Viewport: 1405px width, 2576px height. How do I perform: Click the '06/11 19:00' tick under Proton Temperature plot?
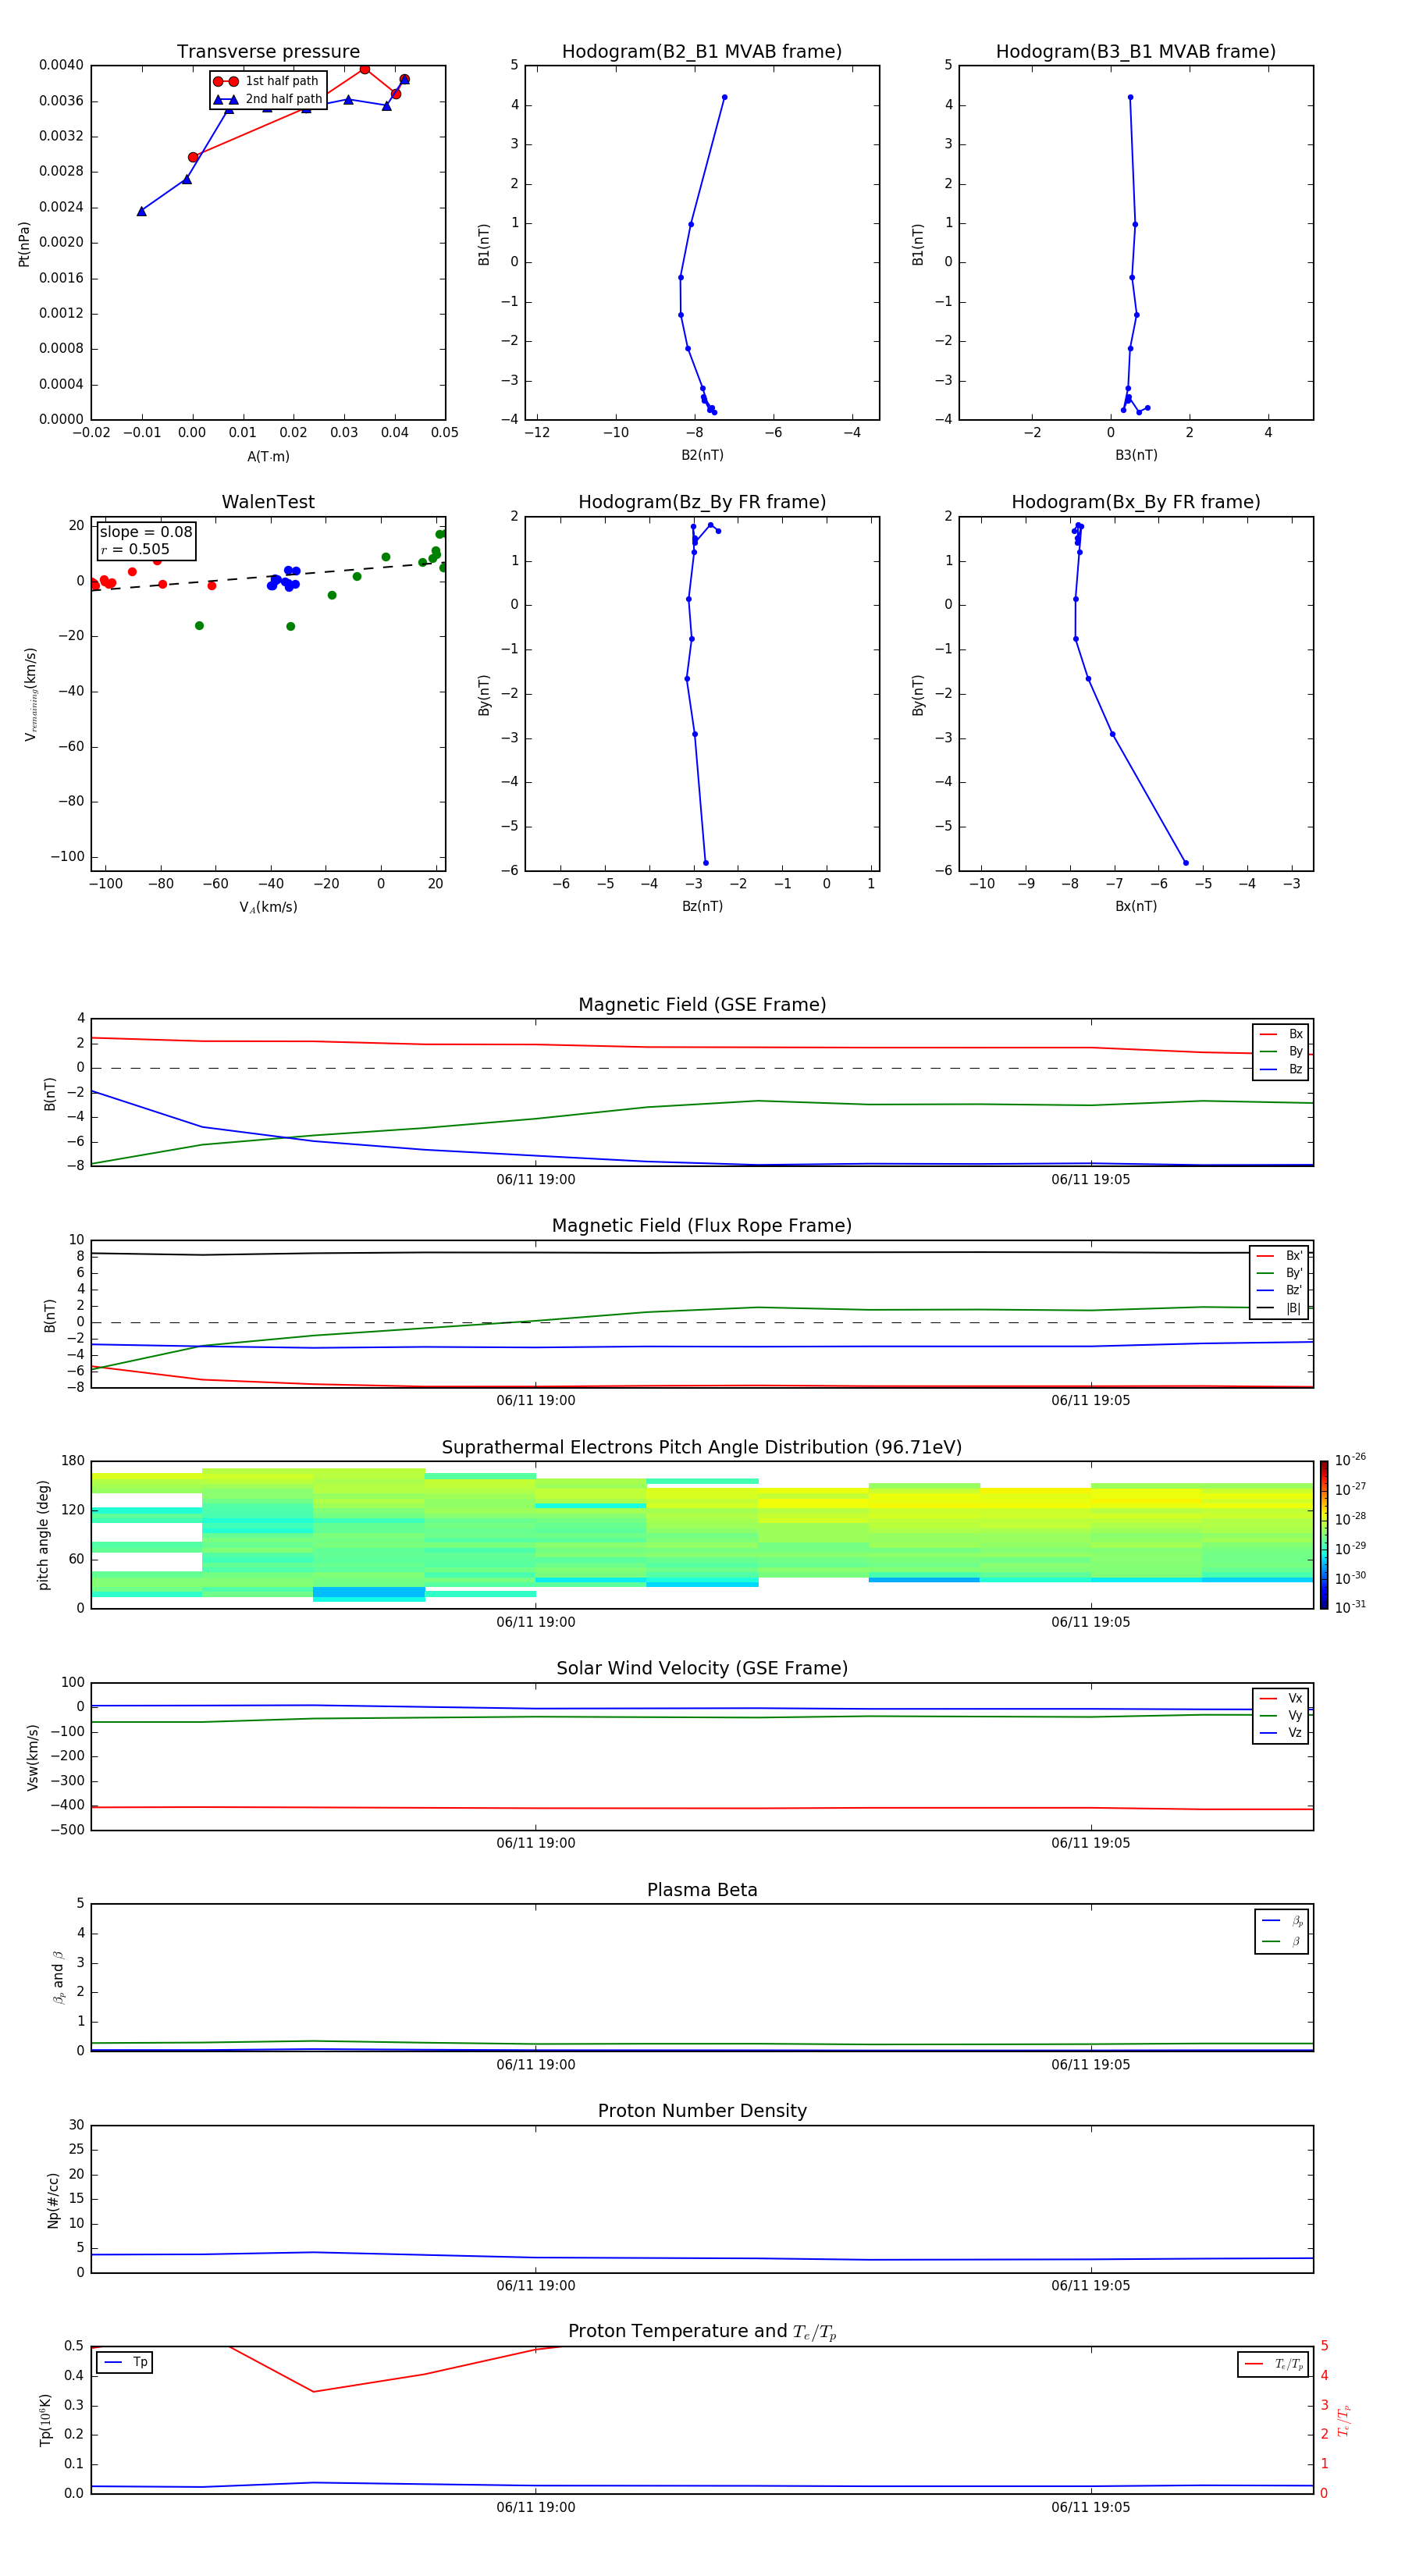pos(536,2507)
